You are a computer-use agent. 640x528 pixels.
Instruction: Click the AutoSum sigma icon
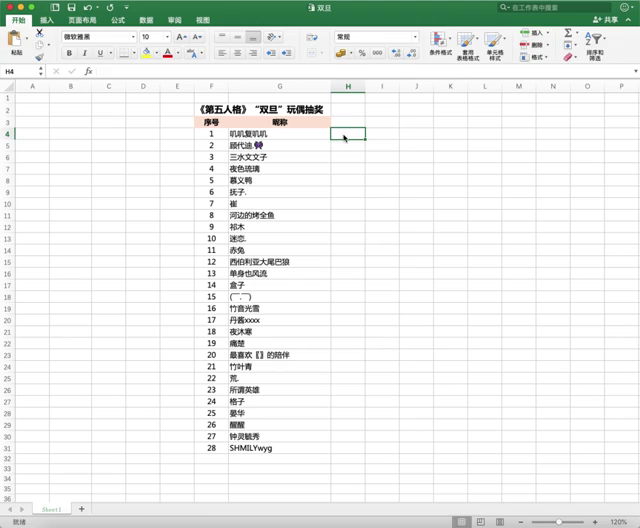tap(568, 33)
